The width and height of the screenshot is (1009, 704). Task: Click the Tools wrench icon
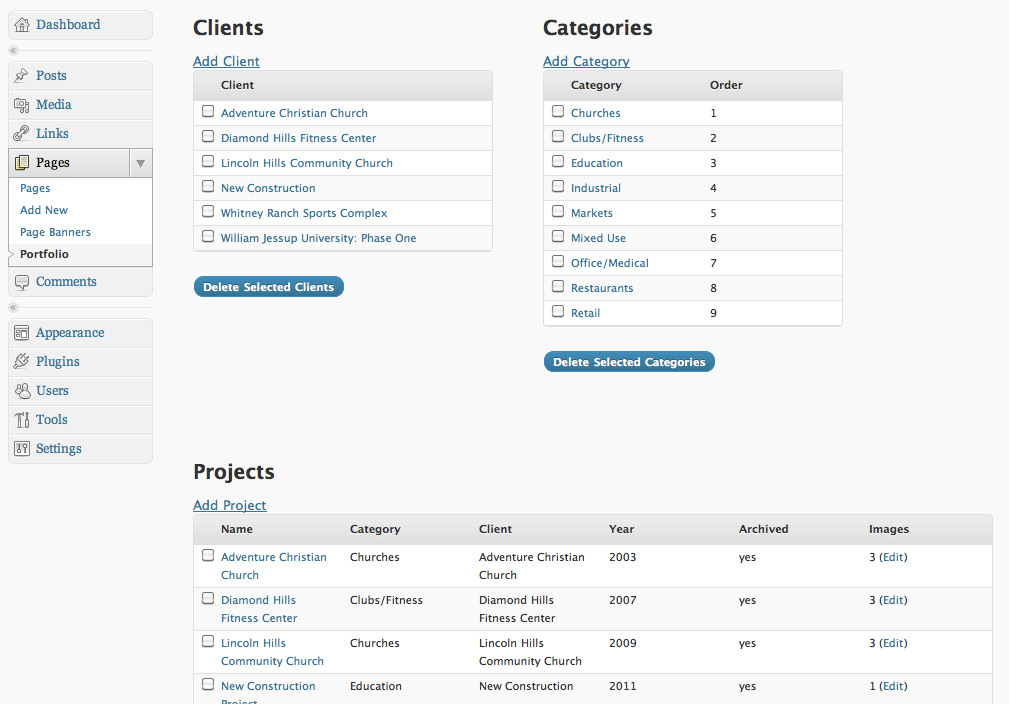pyautogui.click(x=21, y=420)
